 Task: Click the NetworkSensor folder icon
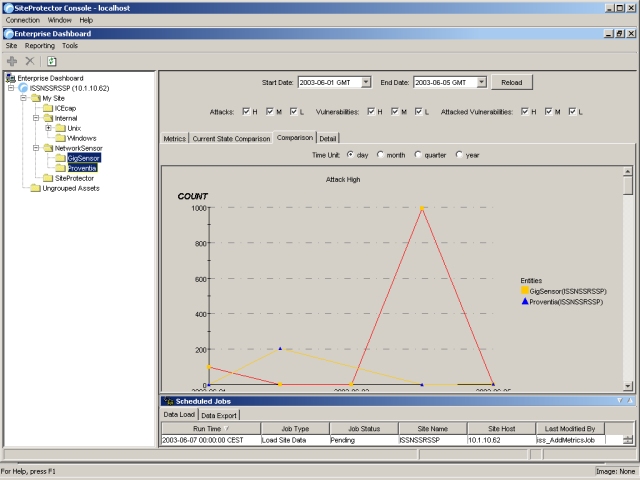pyautogui.click(x=48, y=148)
